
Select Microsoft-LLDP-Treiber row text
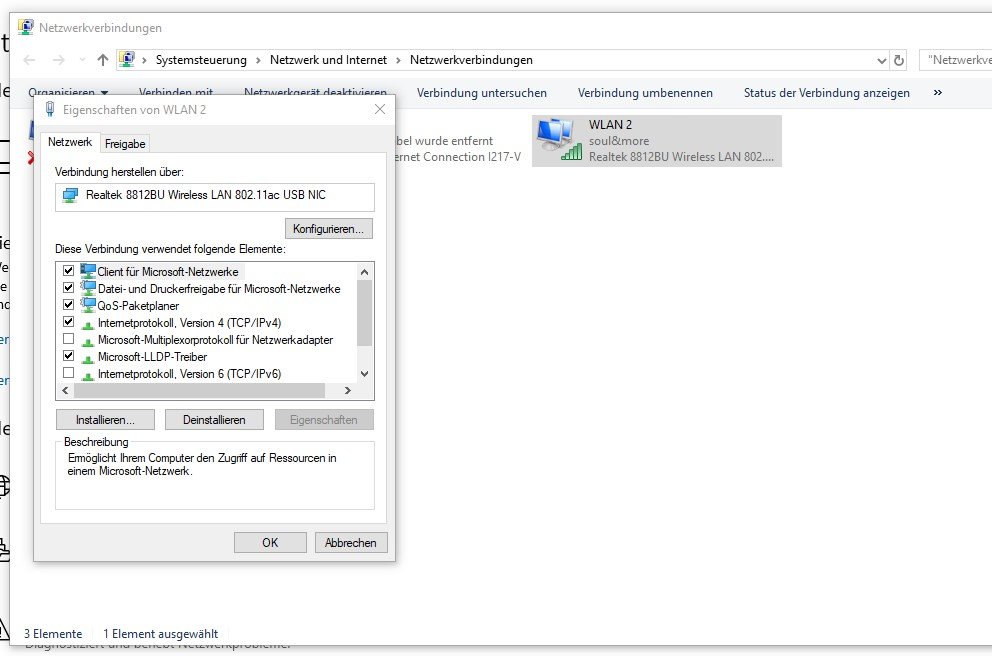tap(152, 357)
